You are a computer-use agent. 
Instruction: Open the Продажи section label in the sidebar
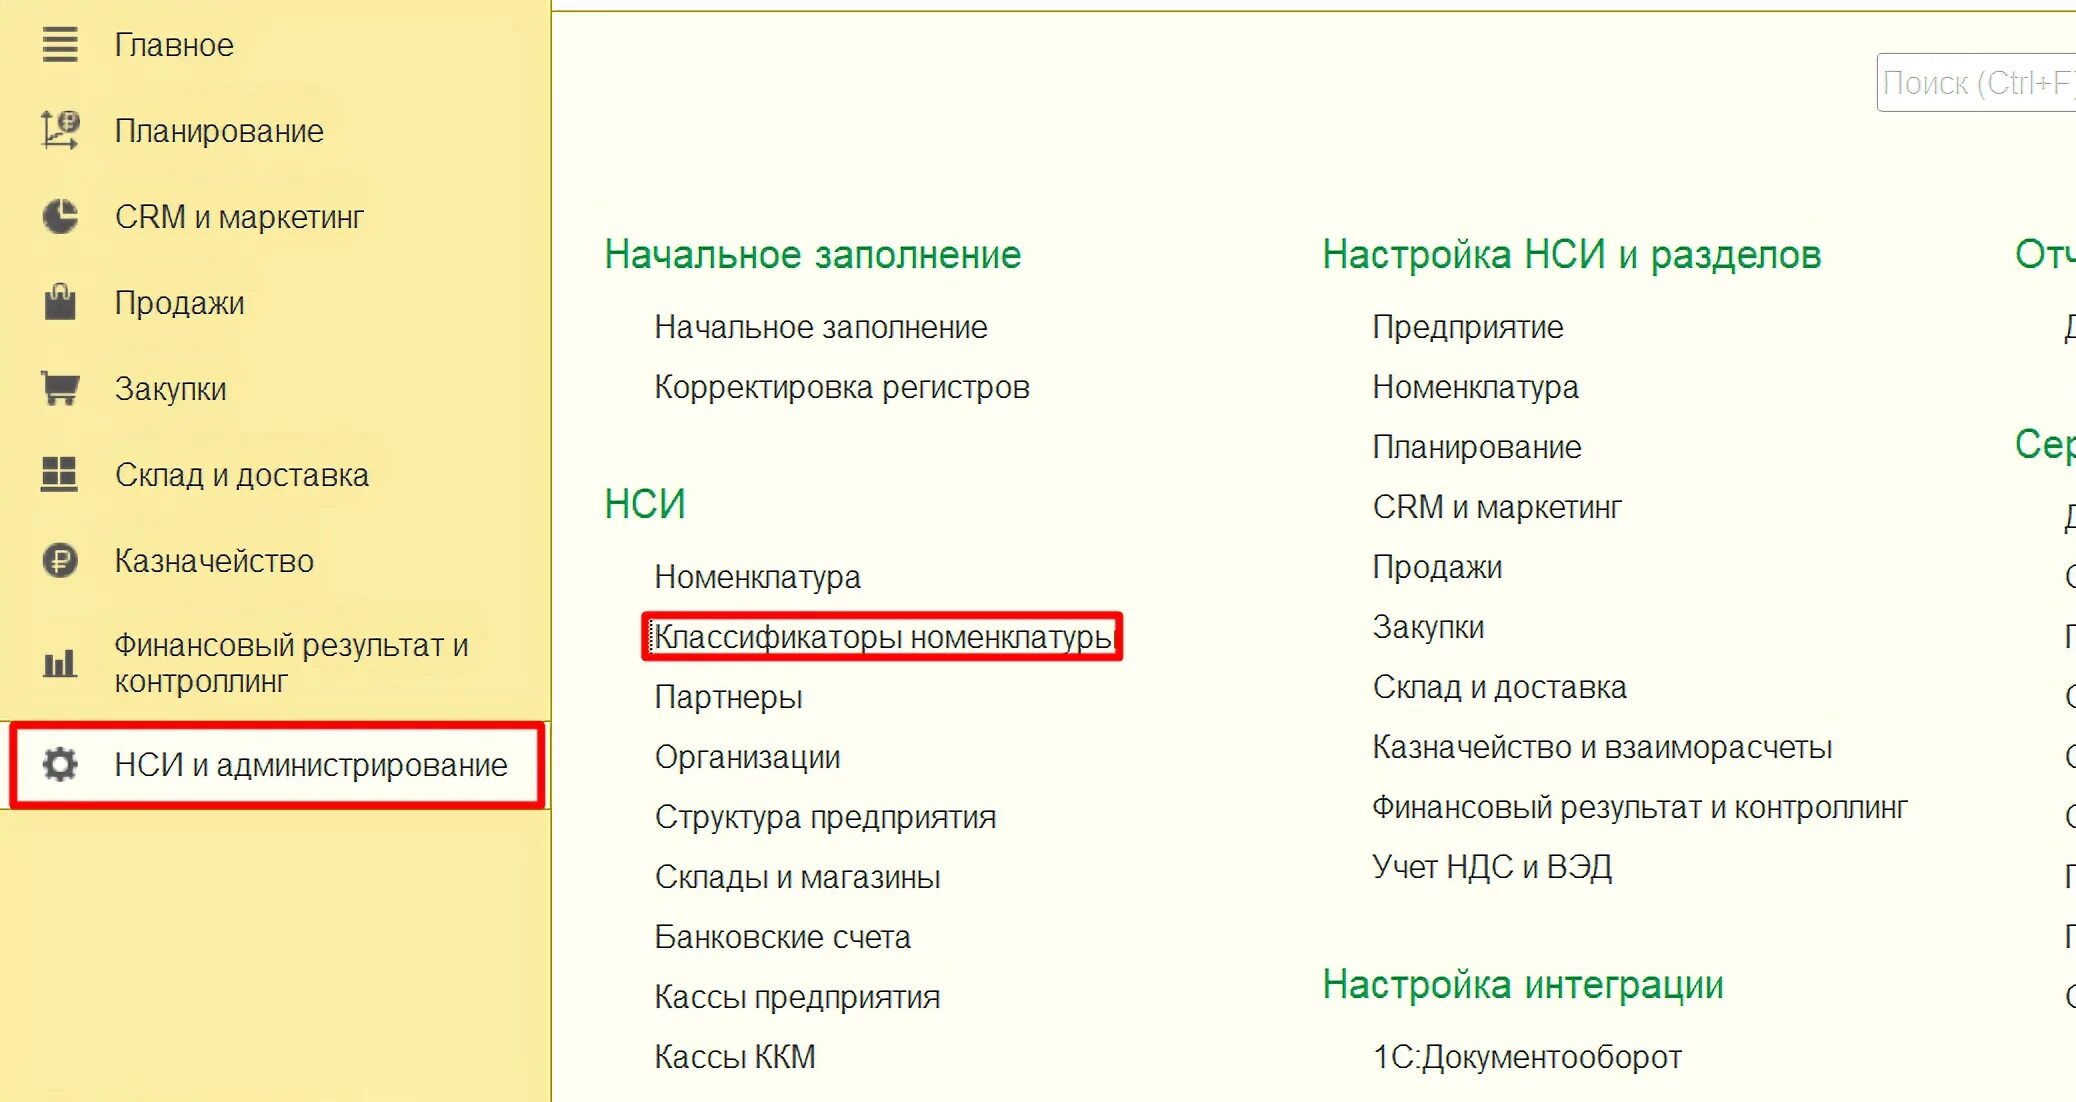tap(179, 303)
